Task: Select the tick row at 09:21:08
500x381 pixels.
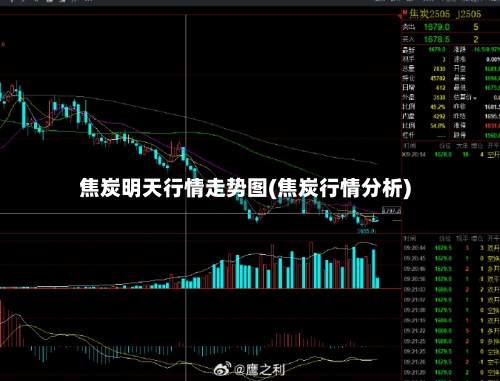Action: tap(451, 310)
